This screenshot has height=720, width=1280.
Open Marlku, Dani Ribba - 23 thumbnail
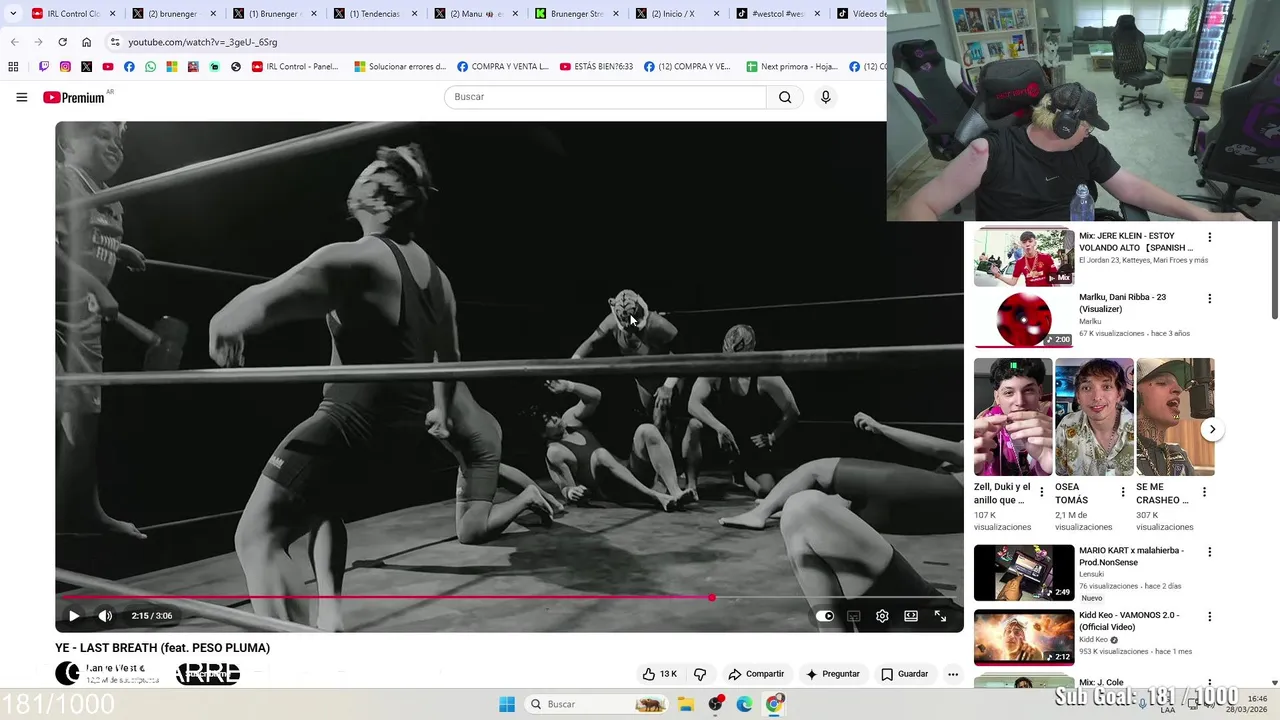click(1024, 319)
